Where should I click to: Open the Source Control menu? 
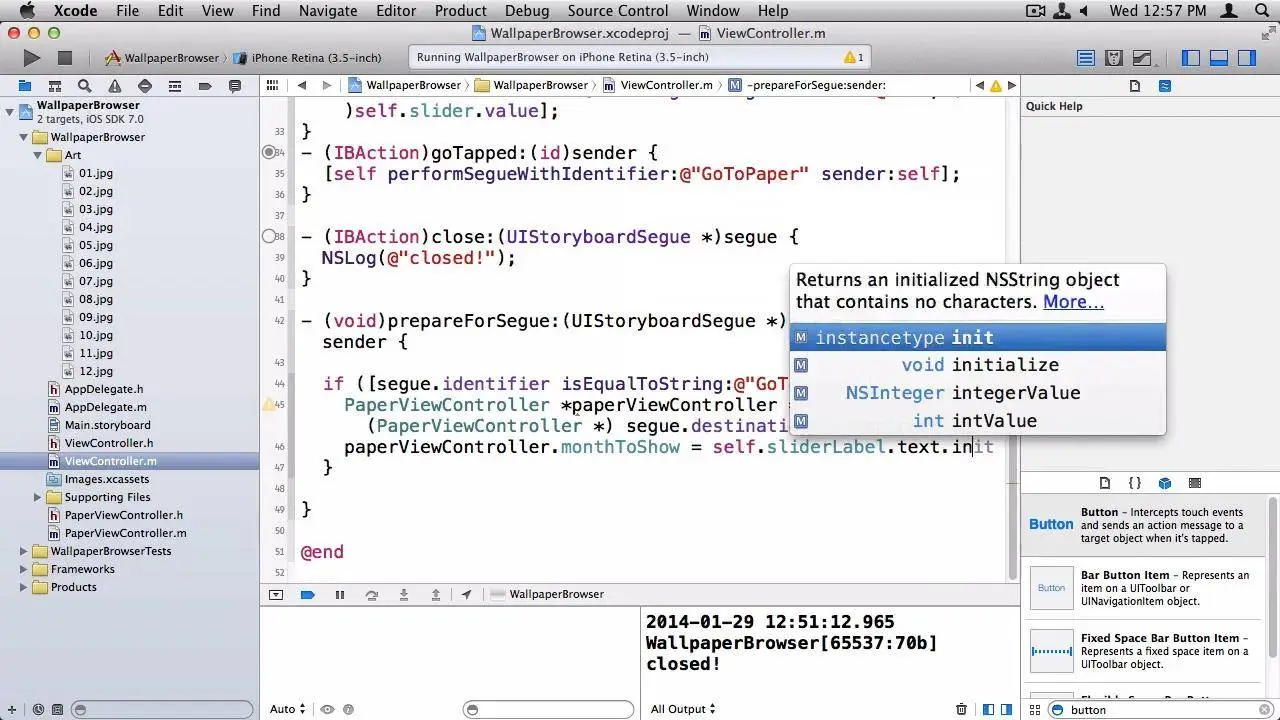coord(618,11)
